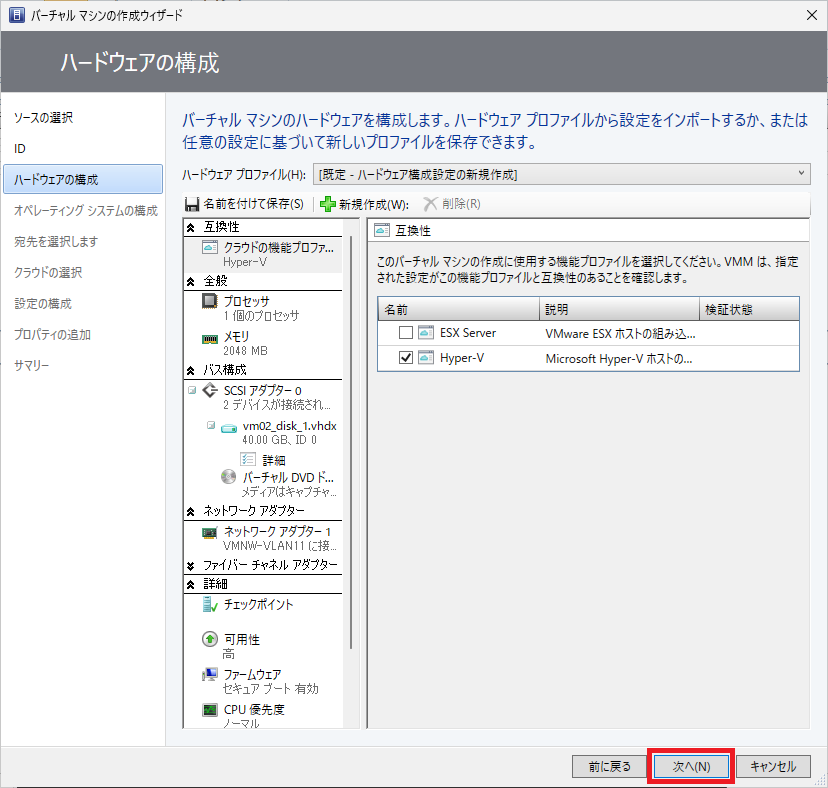
Task: Select CPU 優先度 tree item text
Action: click(254, 709)
